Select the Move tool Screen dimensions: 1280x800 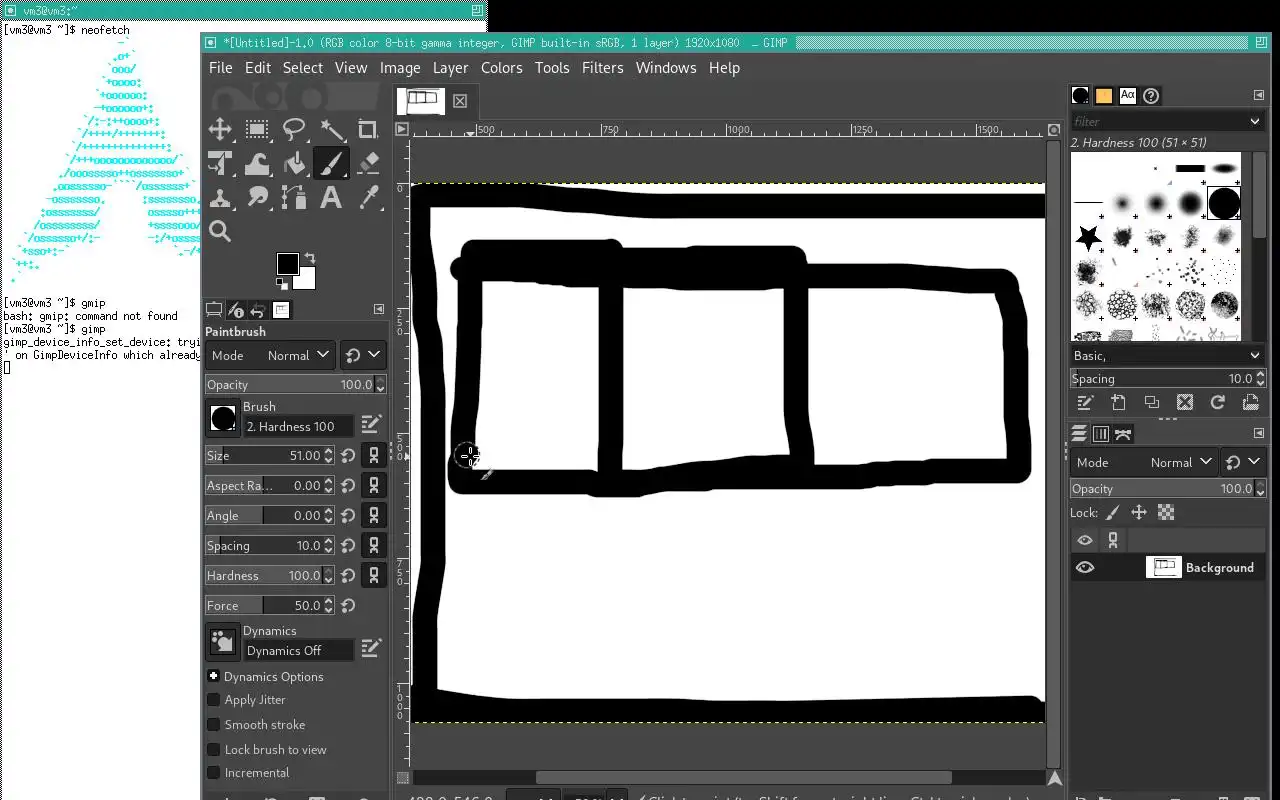[220, 129]
